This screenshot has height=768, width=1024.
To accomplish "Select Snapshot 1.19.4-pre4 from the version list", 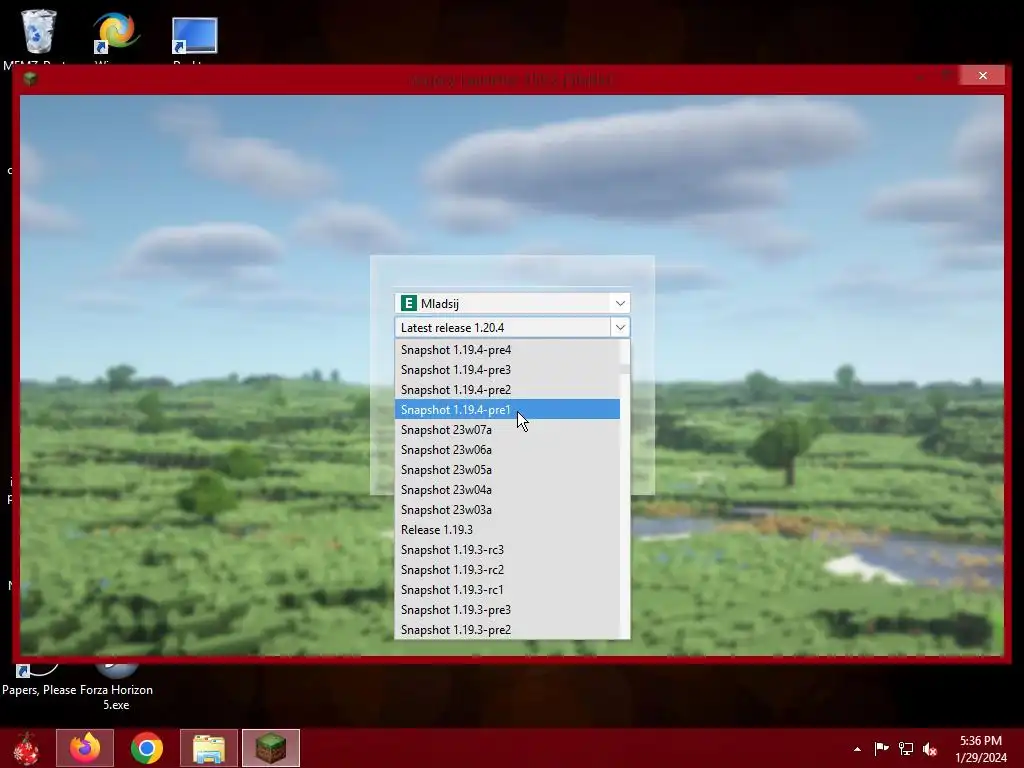I will coord(507,349).
